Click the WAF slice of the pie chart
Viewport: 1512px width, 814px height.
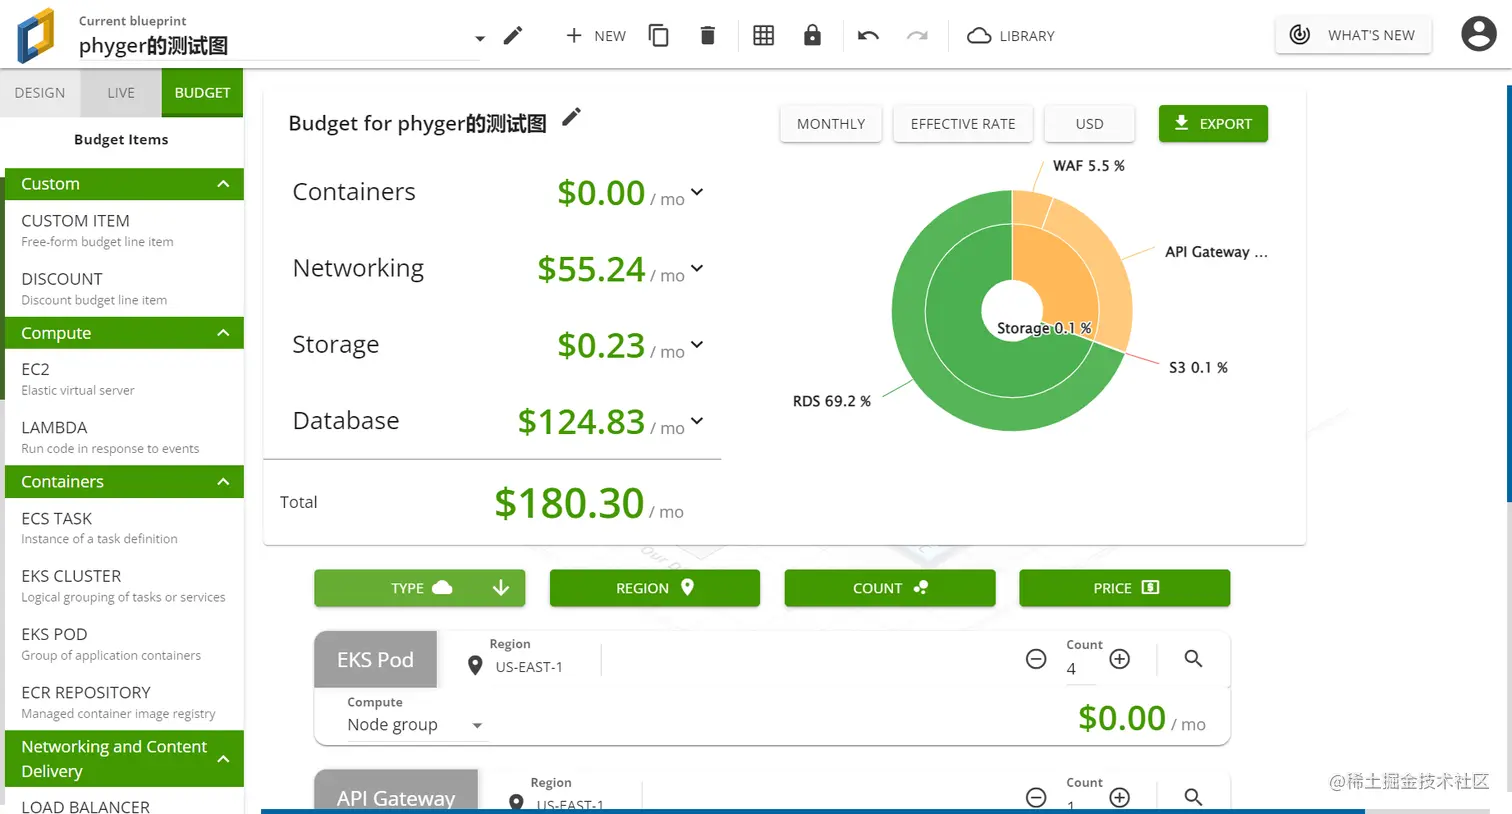[1029, 207]
